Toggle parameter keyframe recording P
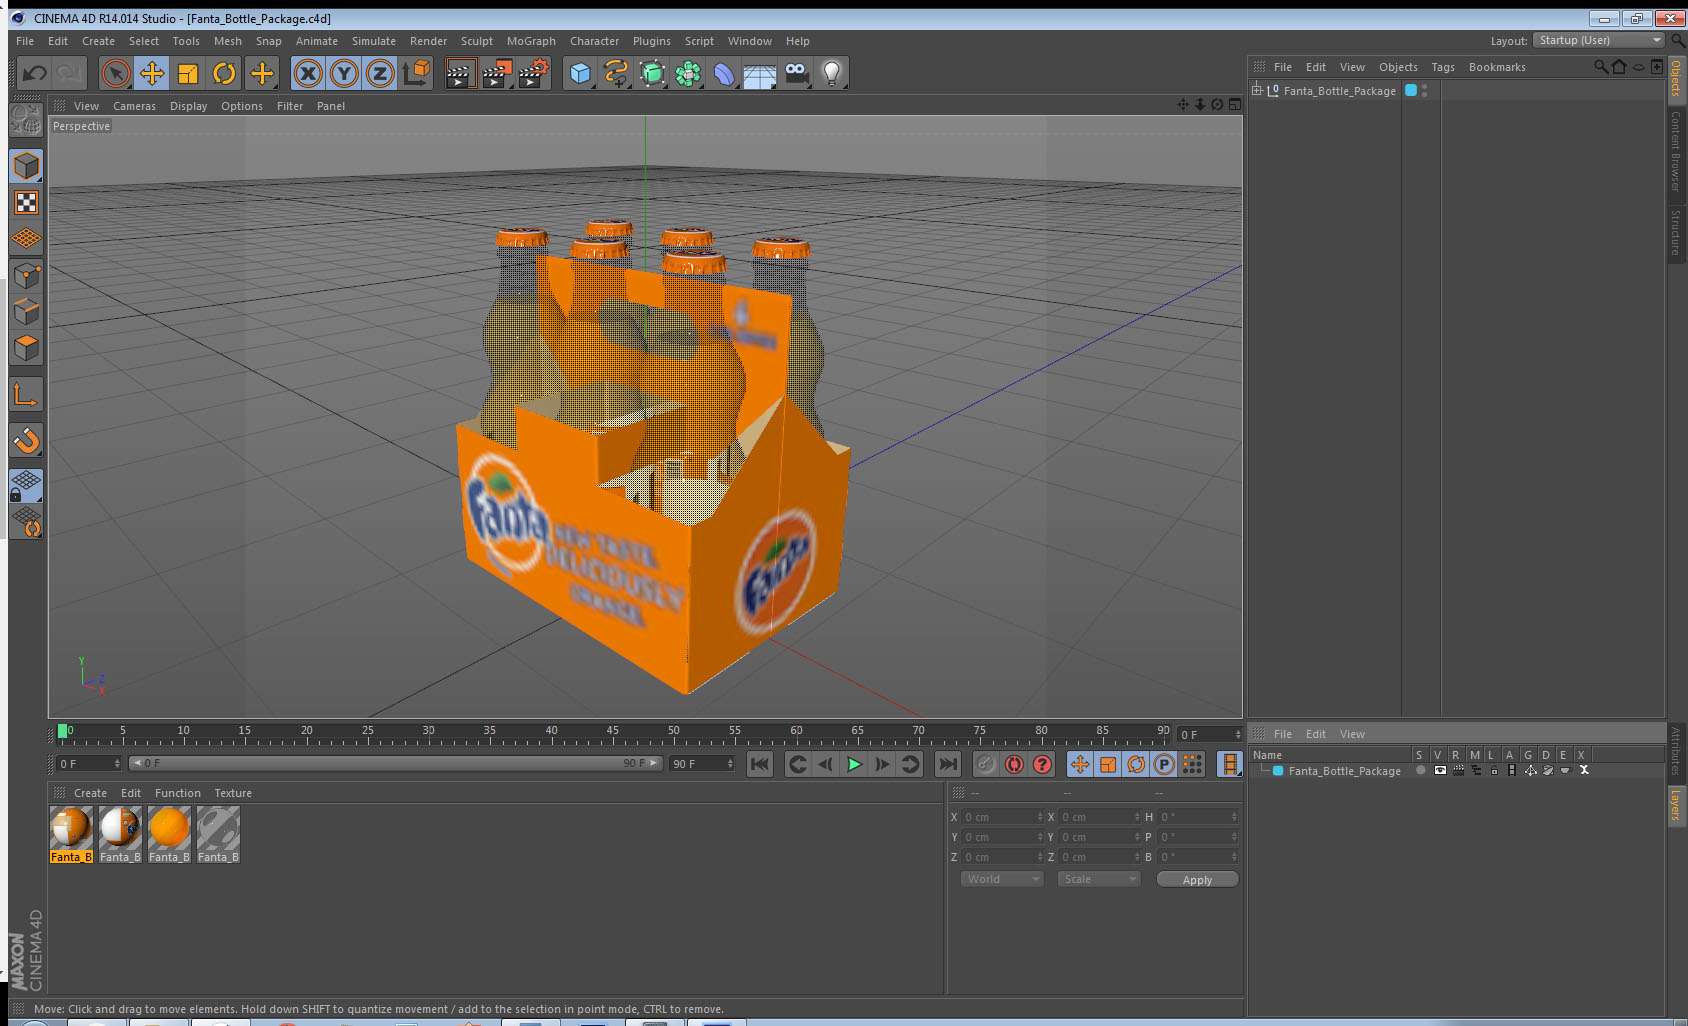 tap(1164, 764)
